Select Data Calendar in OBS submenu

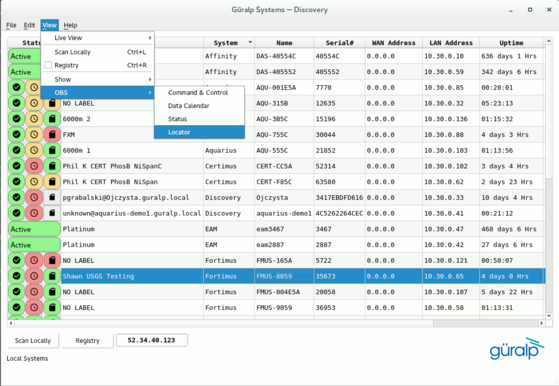pos(199,106)
